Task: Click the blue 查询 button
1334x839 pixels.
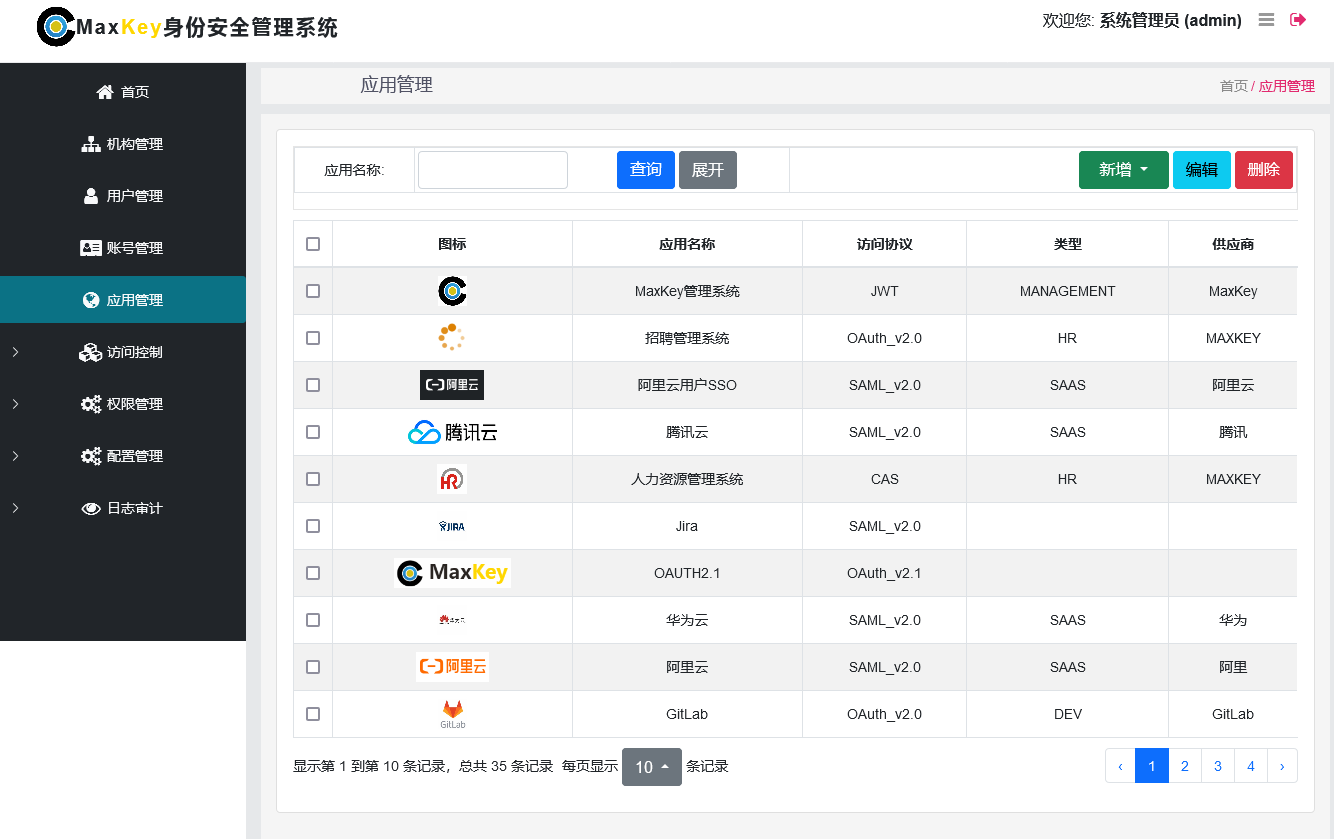Action: tap(645, 170)
